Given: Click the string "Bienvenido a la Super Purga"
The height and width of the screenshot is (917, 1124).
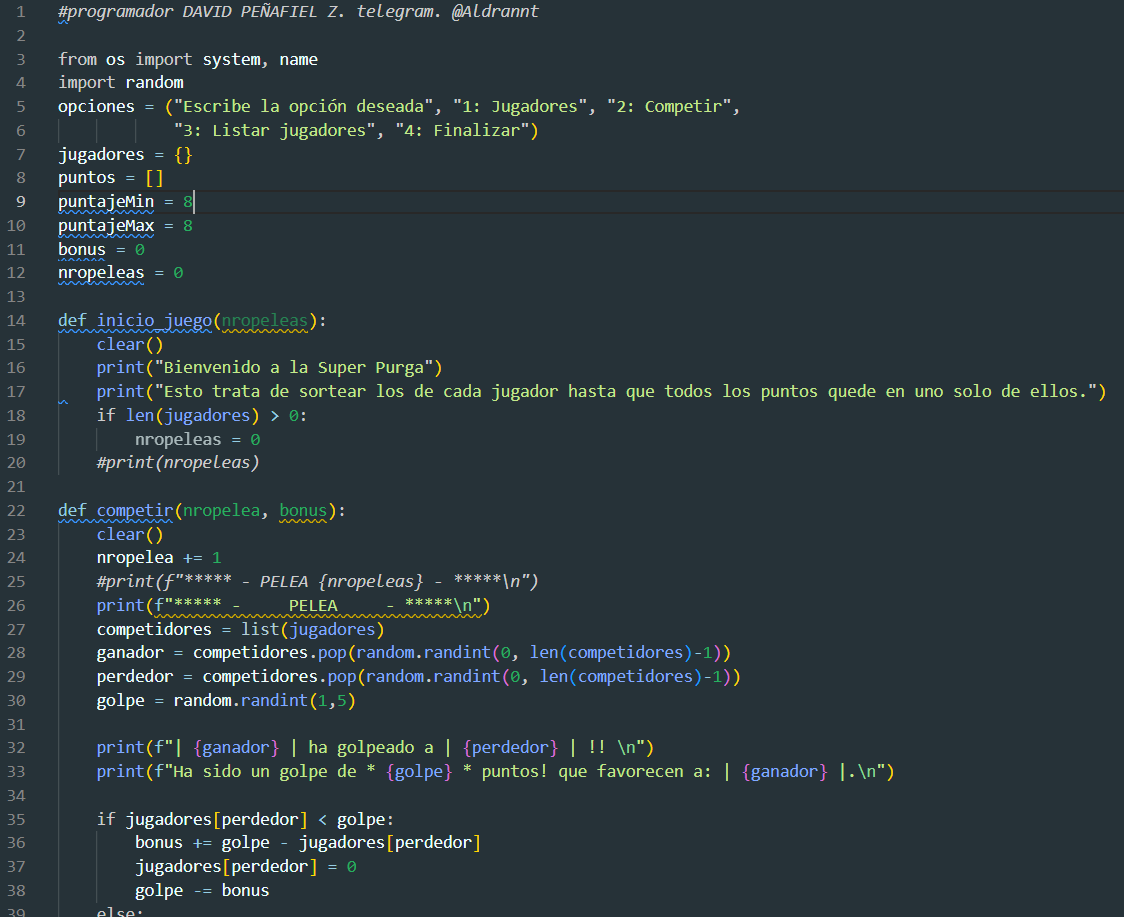Looking at the screenshot, I should 294,368.
